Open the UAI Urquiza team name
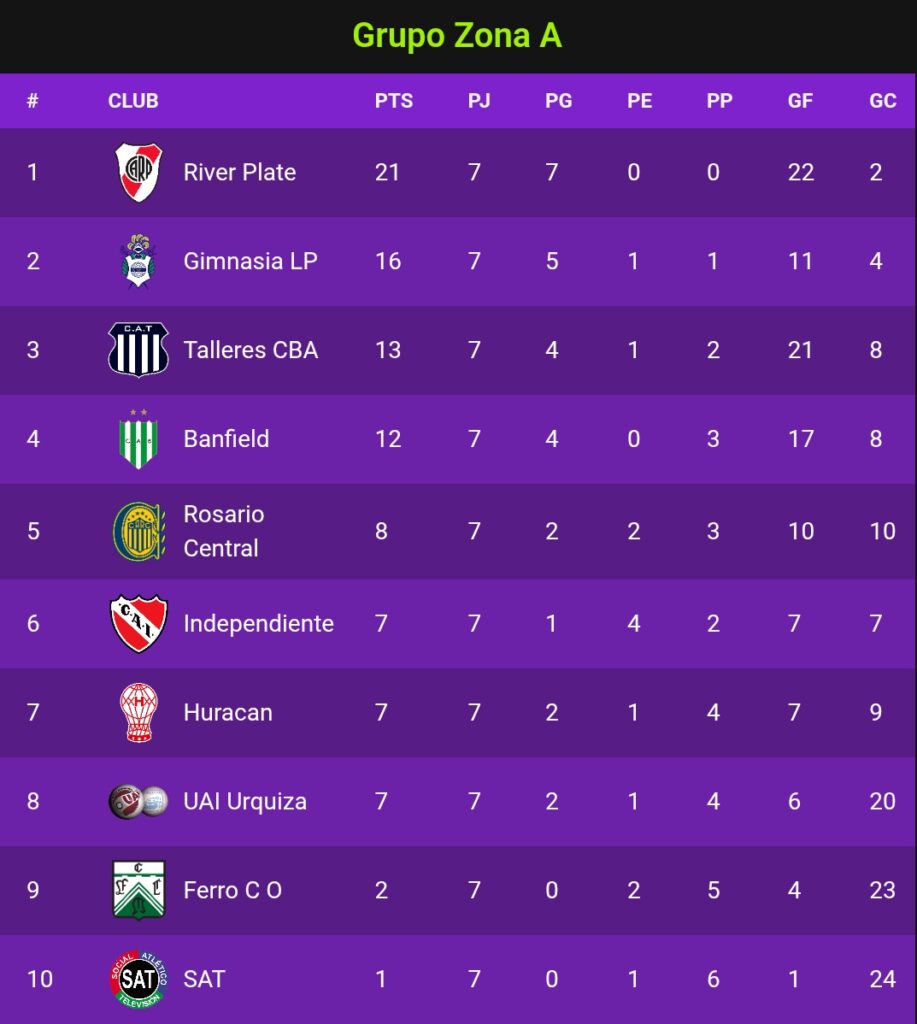This screenshot has height=1024, width=917. pyautogui.click(x=245, y=801)
